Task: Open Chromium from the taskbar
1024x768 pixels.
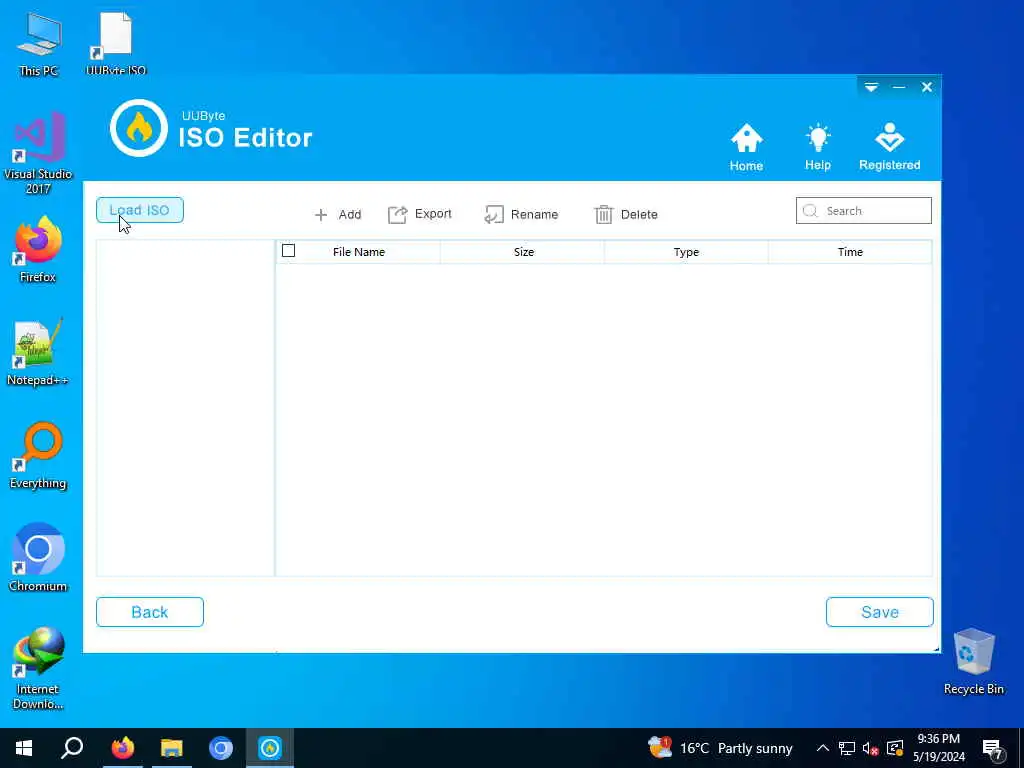Action: [x=221, y=748]
